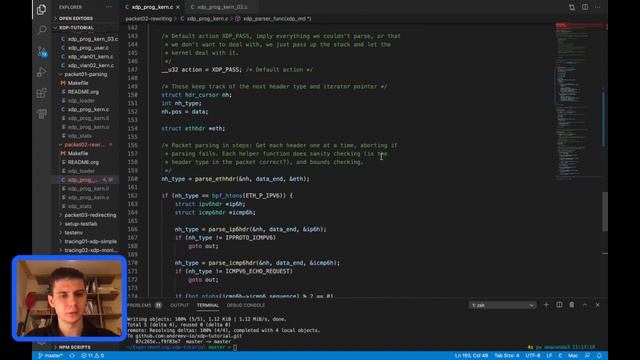Expand the setup-testlab folder
The height and width of the screenshot is (360, 640).
tap(81, 224)
